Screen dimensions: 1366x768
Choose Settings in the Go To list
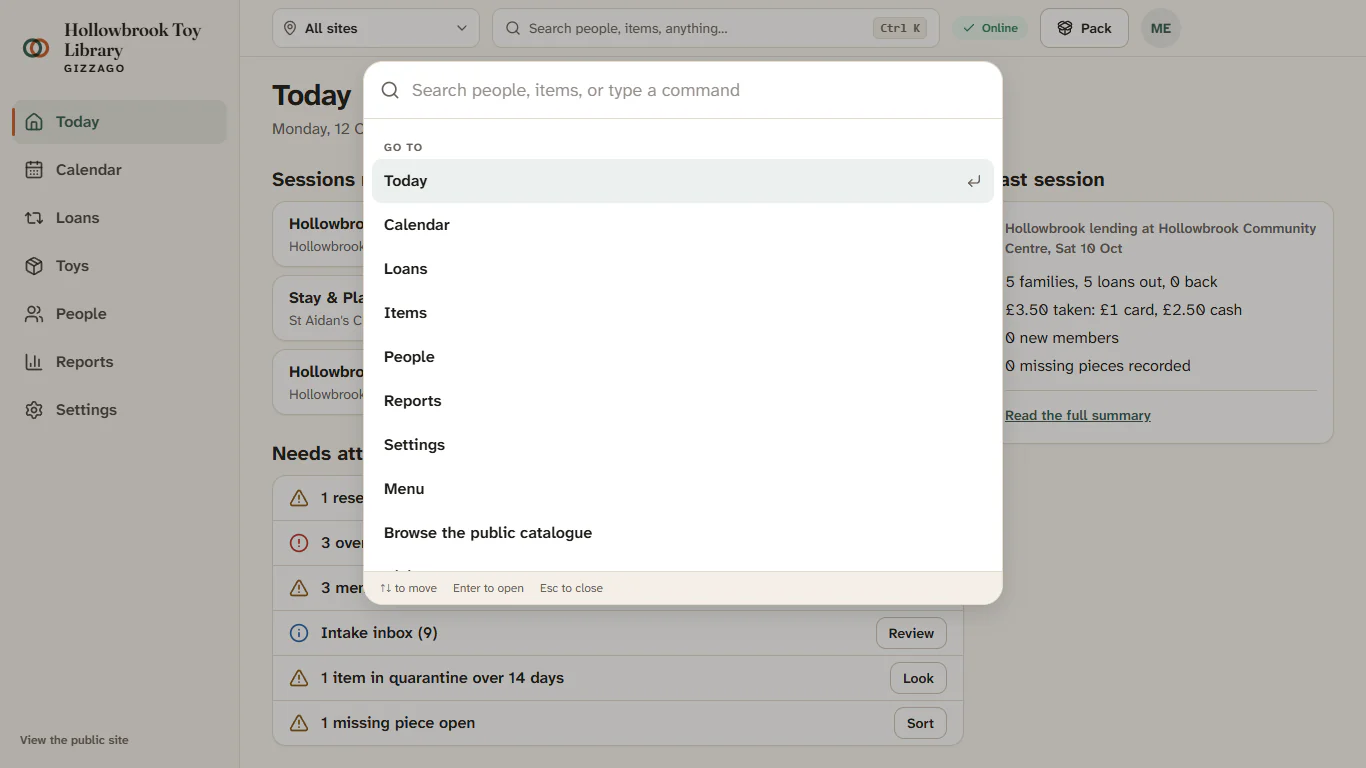click(683, 445)
